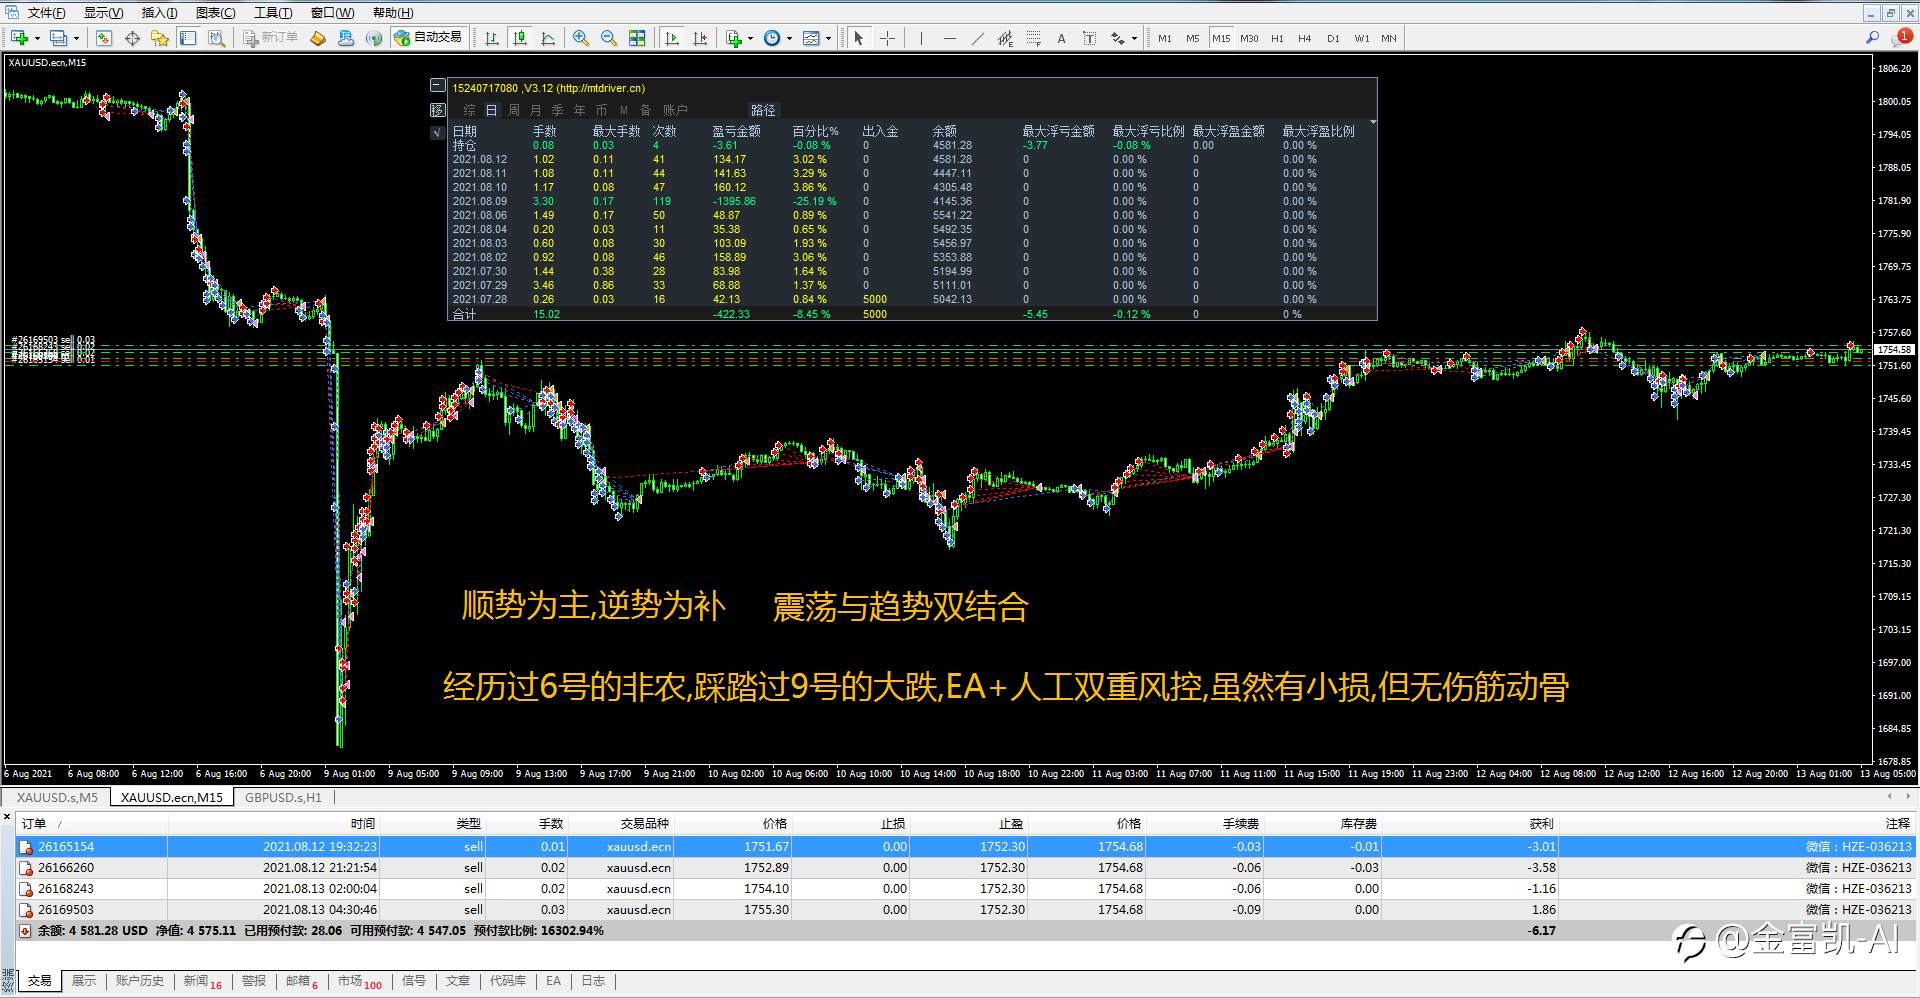This screenshot has width=1920, height=998.
Task: Open the 市场 terminal tab
Action: click(x=359, y=981)
